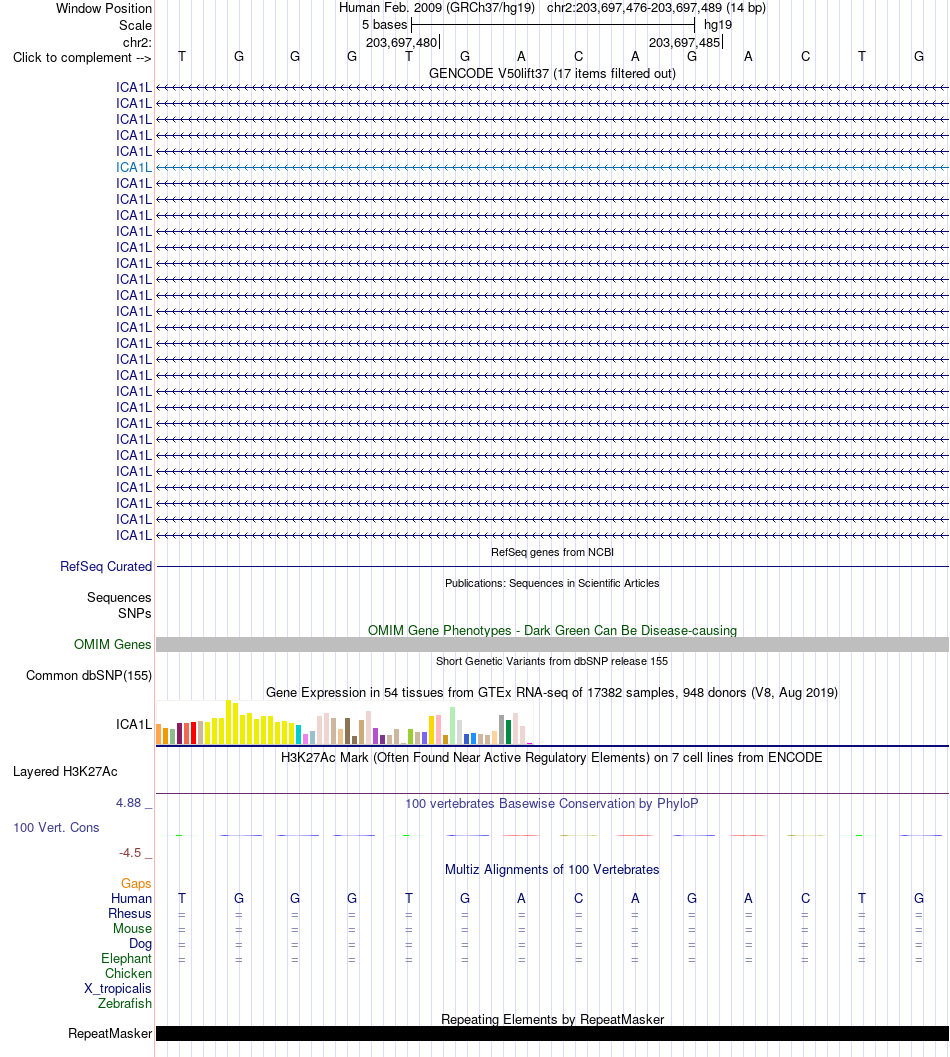
Task: Click the 203,697,485 coordinate marker
Action: [684, 42]
